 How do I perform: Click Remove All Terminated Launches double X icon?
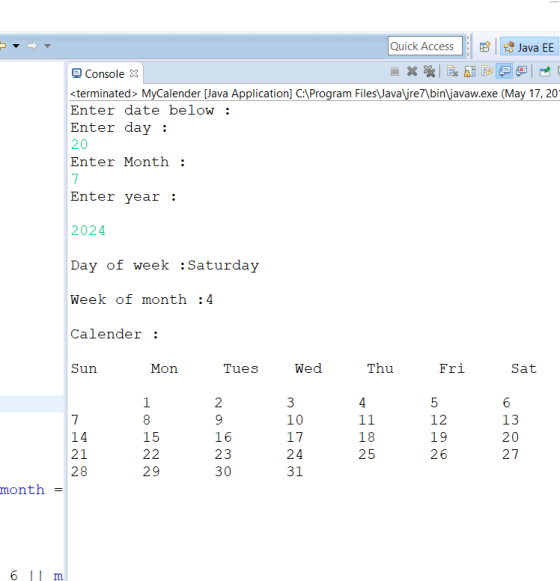(429, 72)
